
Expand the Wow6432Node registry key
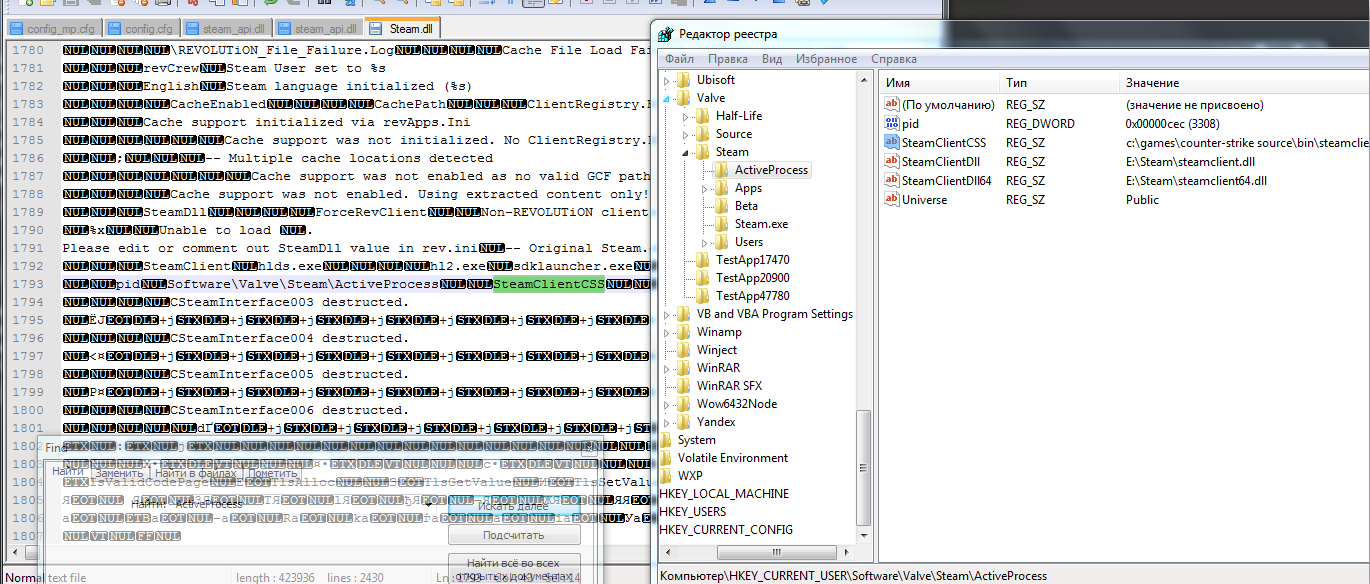pyautogui.click(x=667, y=404)
